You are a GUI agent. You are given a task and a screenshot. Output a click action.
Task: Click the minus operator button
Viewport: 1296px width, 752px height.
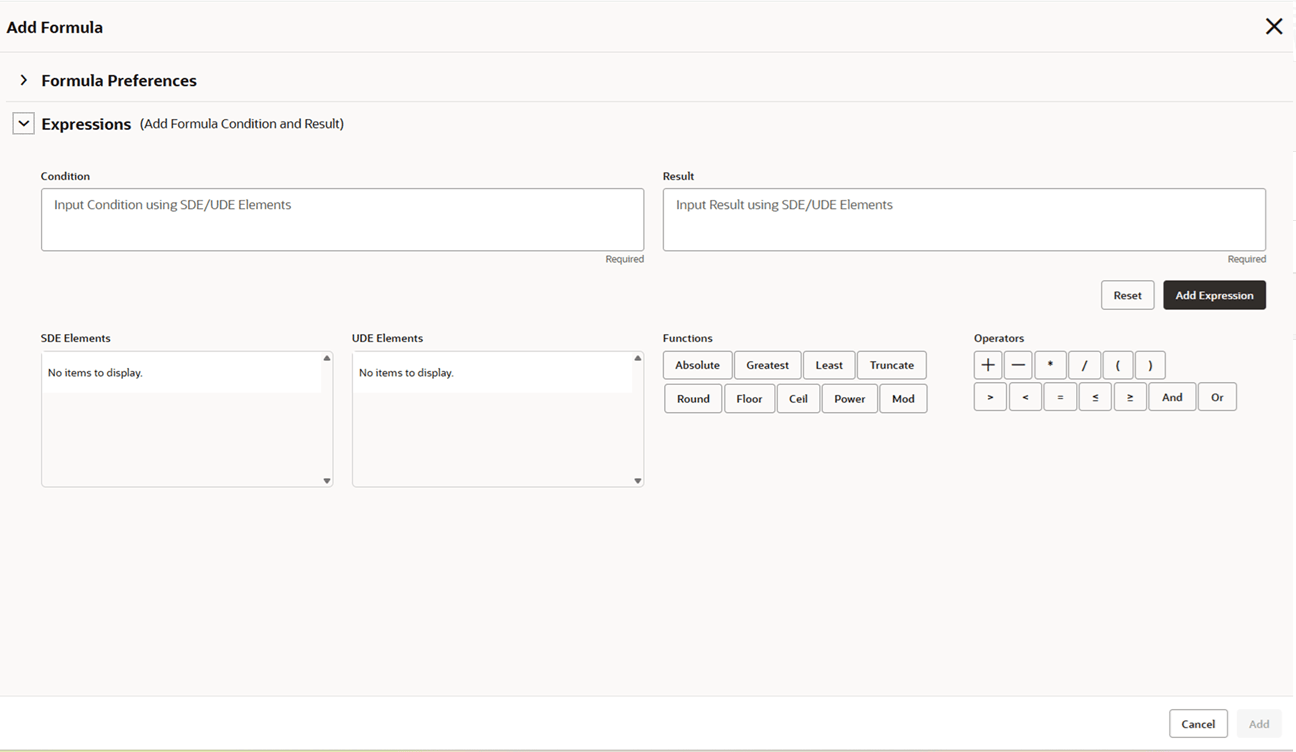pos(1018,365)
